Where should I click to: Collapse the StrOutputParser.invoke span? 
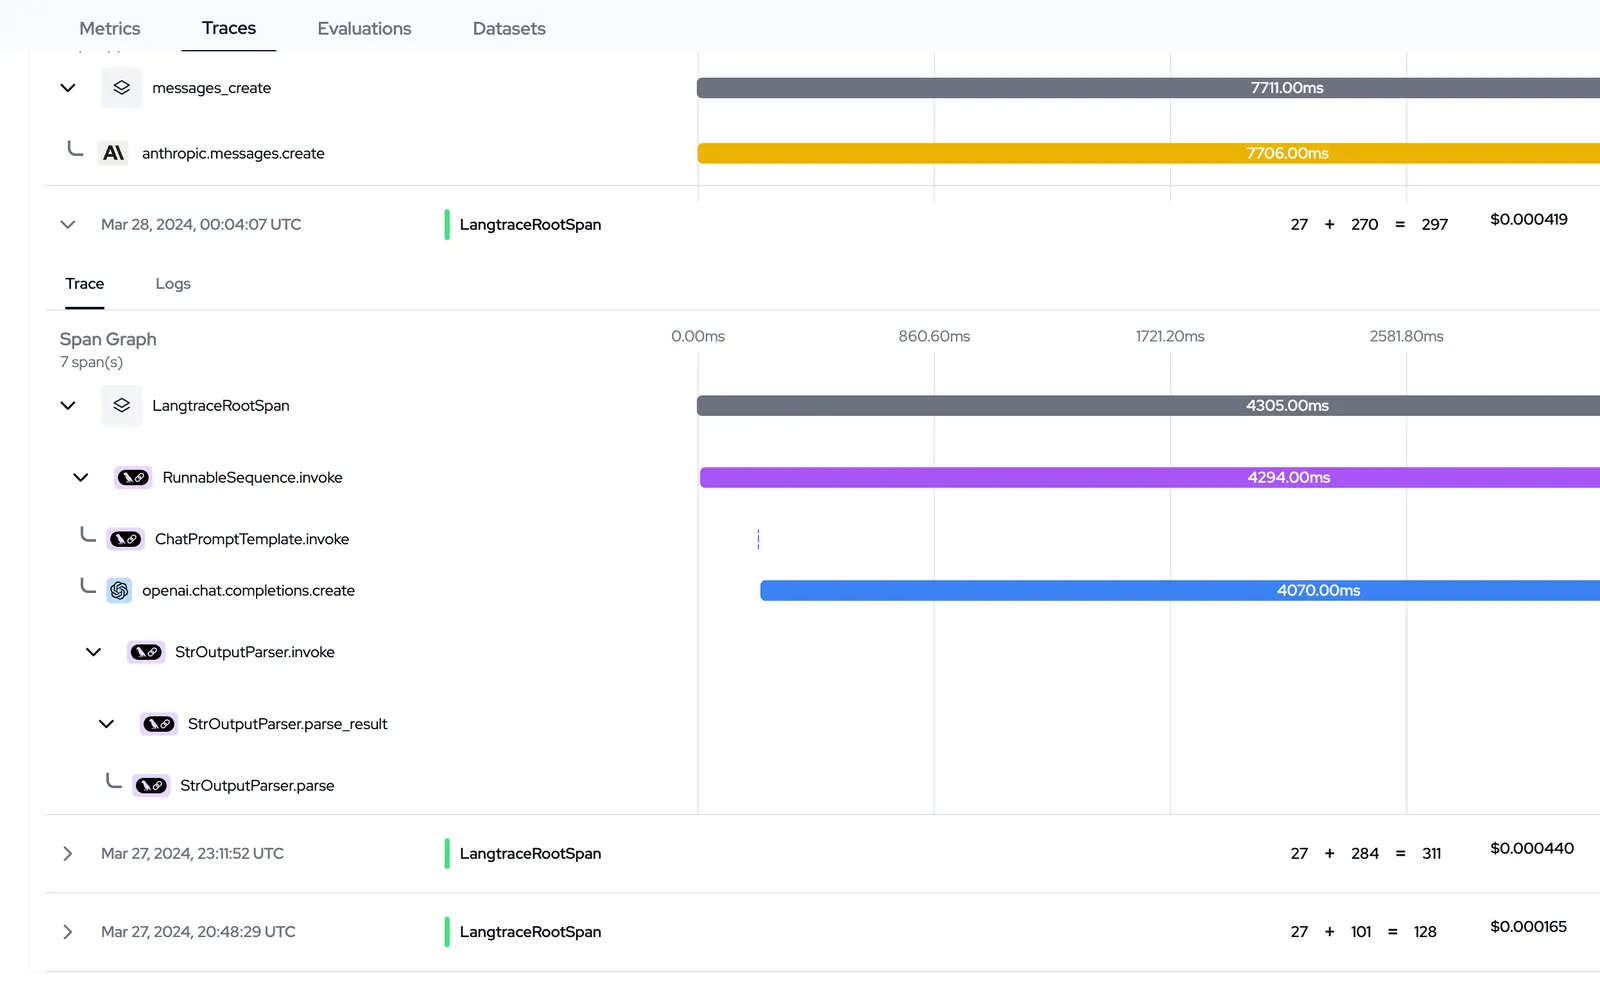tap(94, 652)
